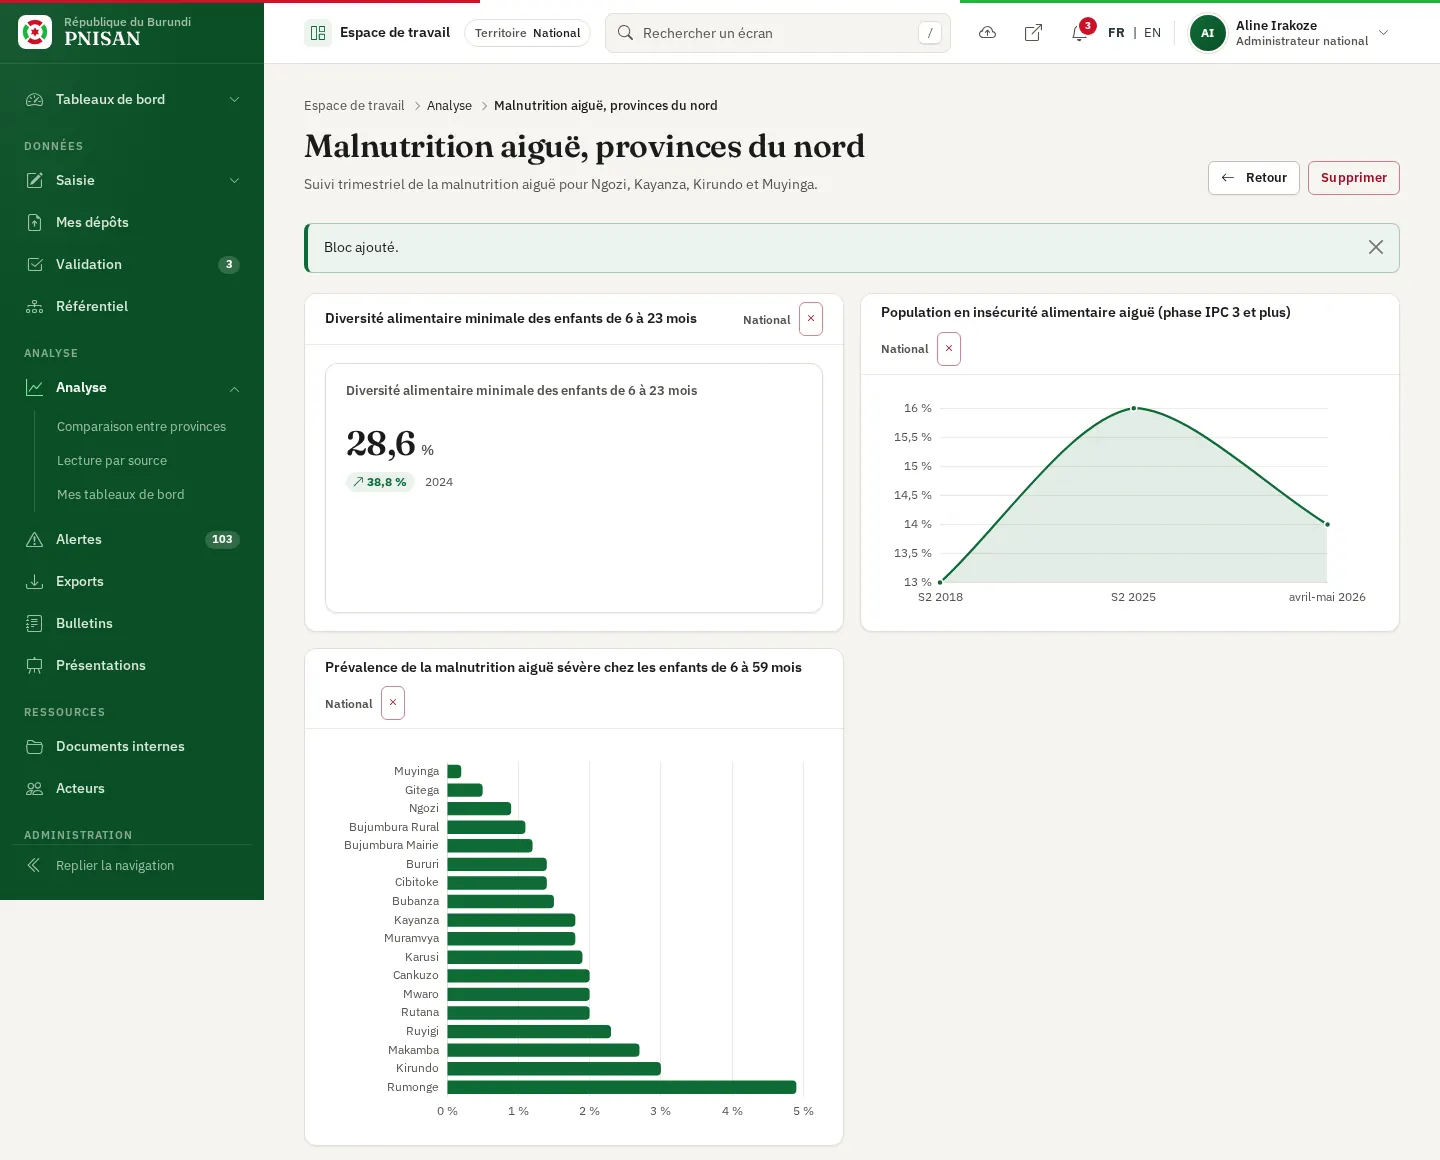Follow the Analyse breadcrumb link
The height and width of the screenshot is (1160, 1440).
449,105
